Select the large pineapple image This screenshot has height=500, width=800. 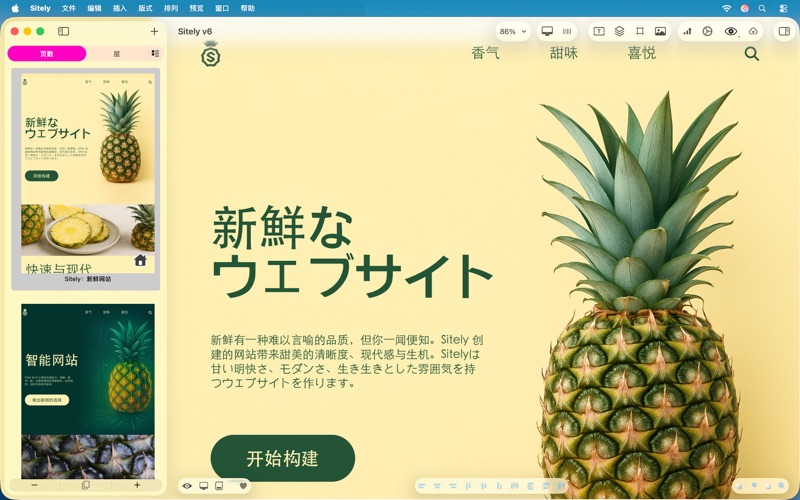click(640, 294)
